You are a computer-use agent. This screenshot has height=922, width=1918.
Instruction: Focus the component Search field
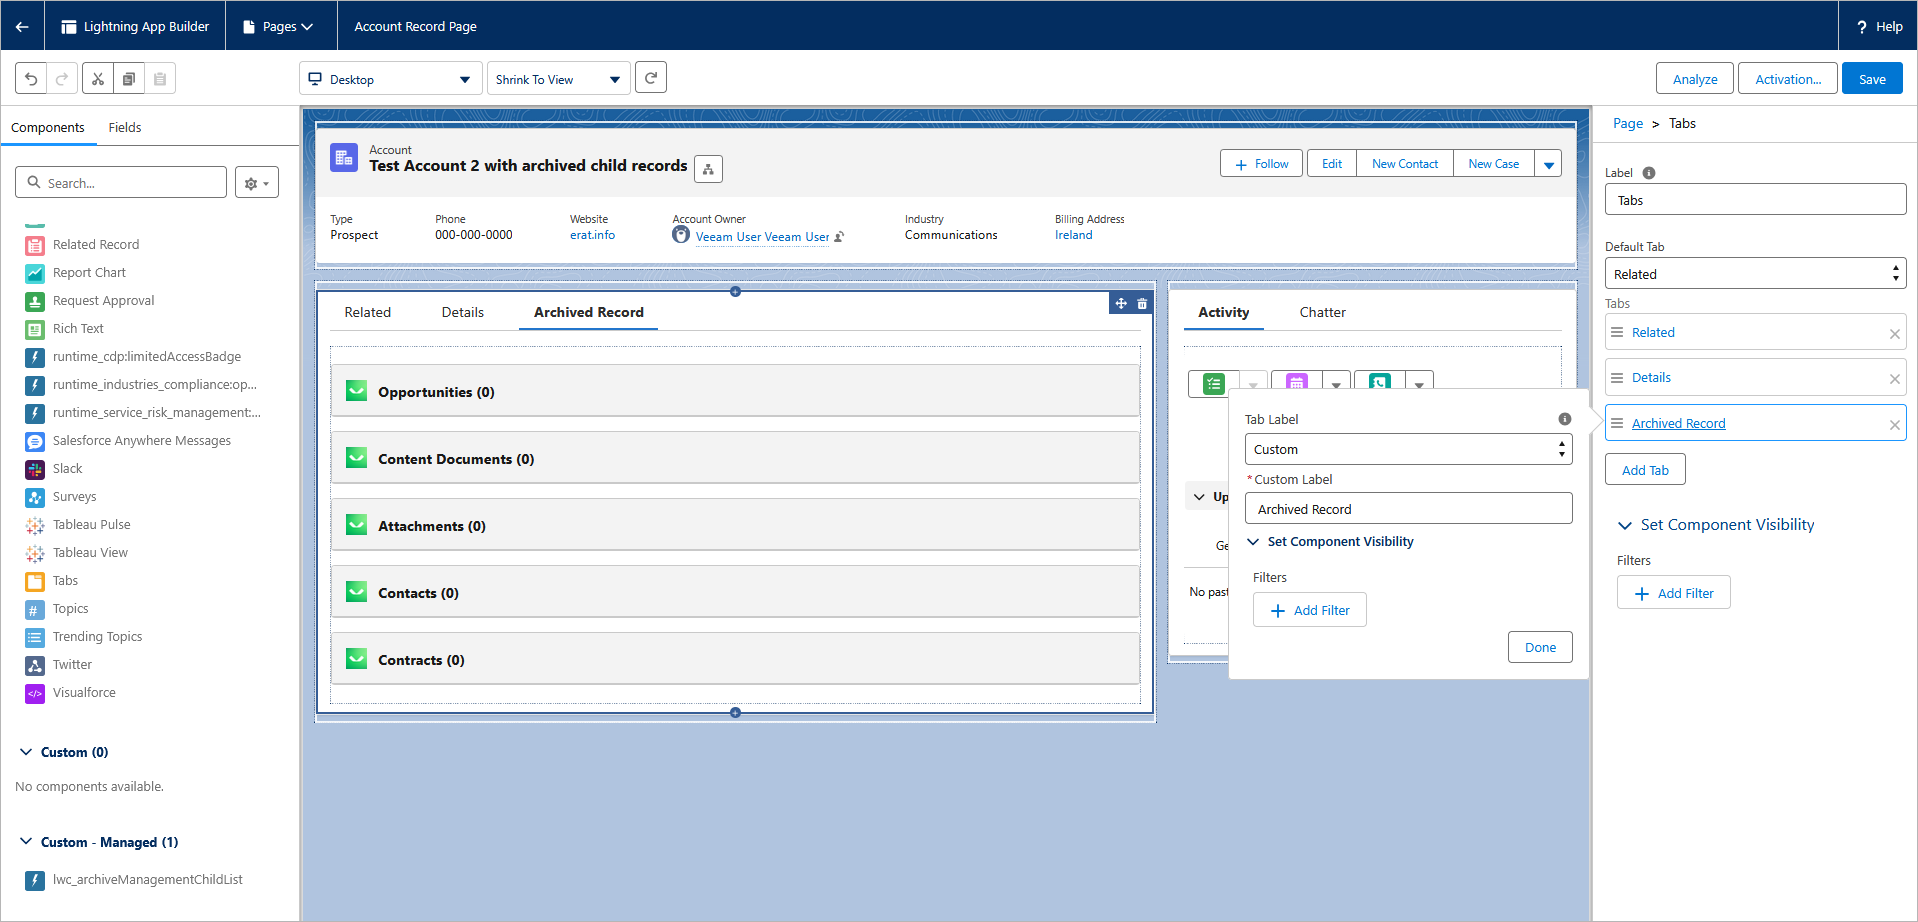(x=121, y=183)
